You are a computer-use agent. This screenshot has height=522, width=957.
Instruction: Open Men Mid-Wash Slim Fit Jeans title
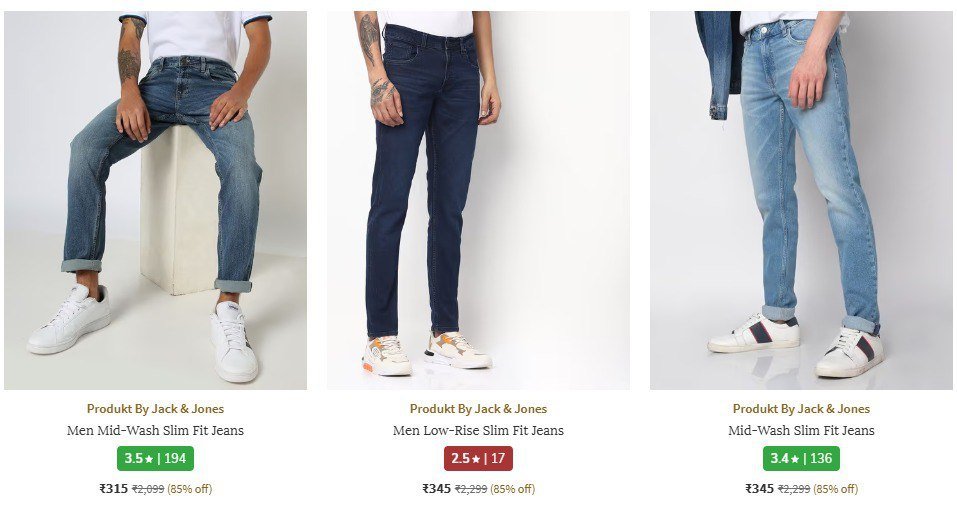(155, 430)
